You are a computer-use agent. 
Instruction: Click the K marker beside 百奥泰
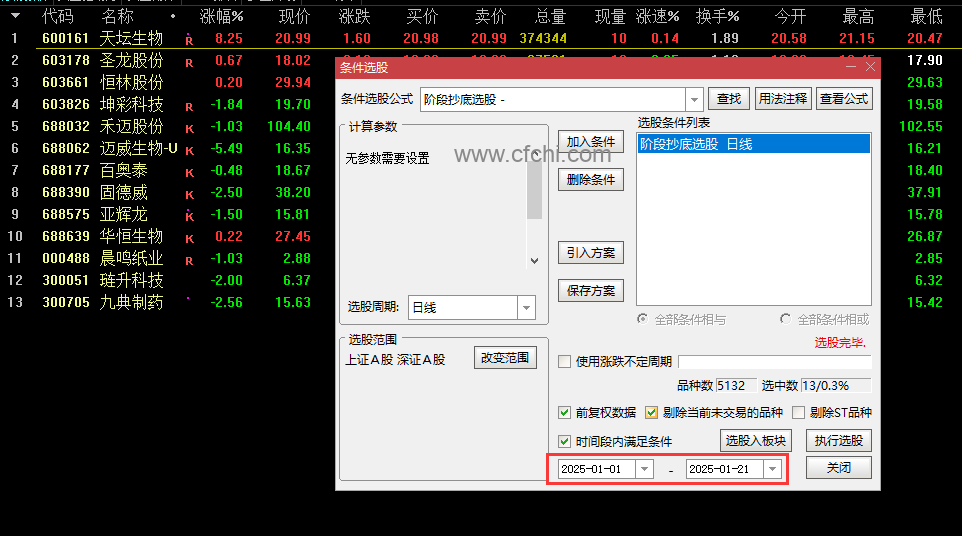coord(190,173)
